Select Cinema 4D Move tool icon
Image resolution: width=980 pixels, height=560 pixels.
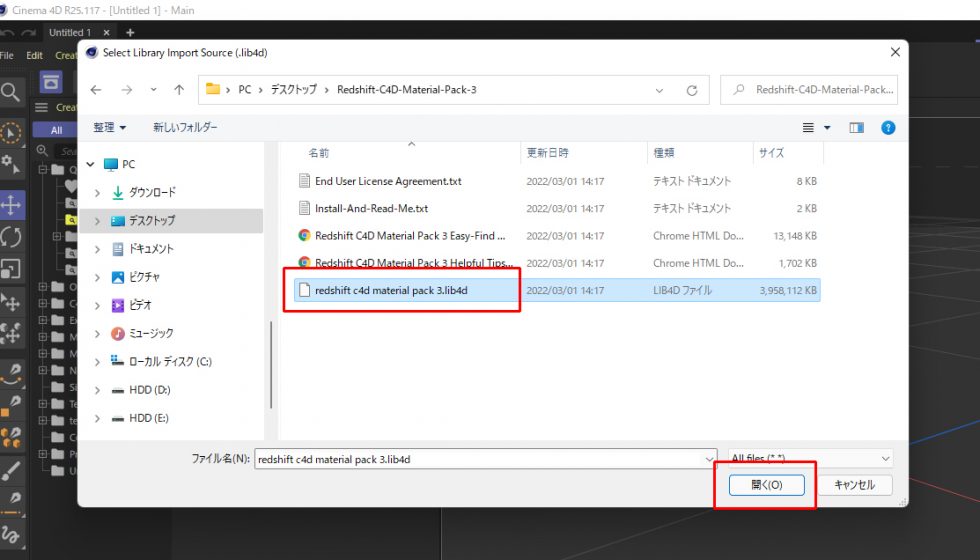click(11, 205)
